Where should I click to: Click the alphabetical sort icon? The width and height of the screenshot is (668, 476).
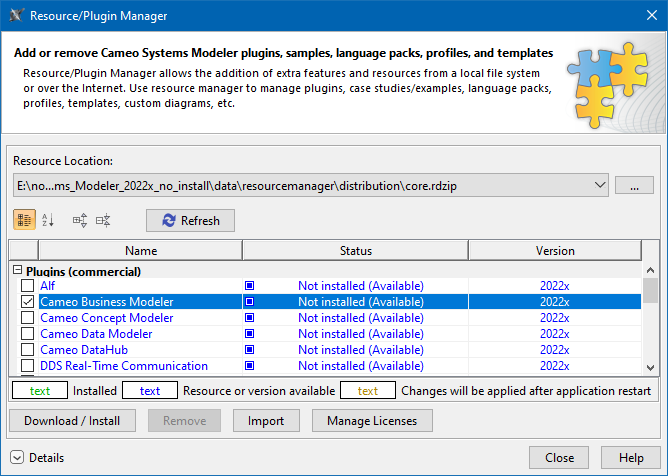48,220
